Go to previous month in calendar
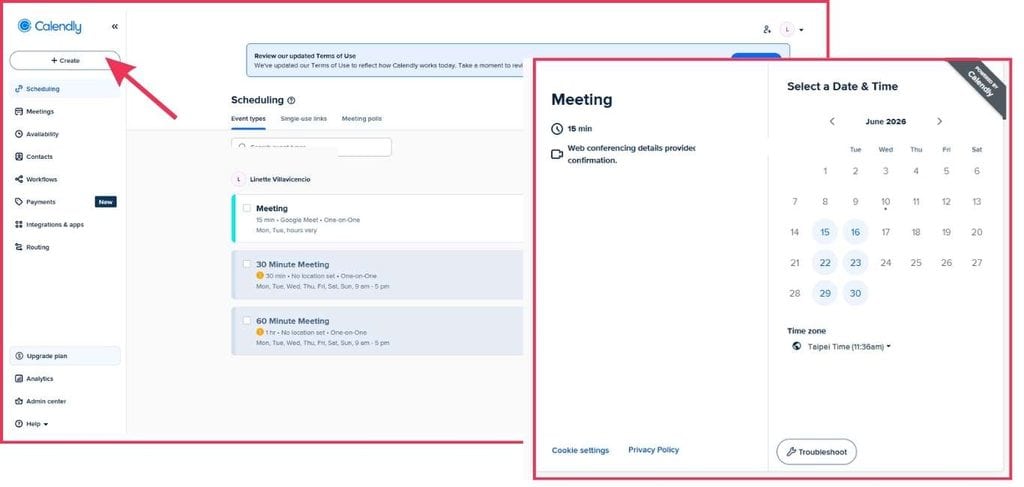Screen dimensions: 1024x487 [x=832, y=121]
